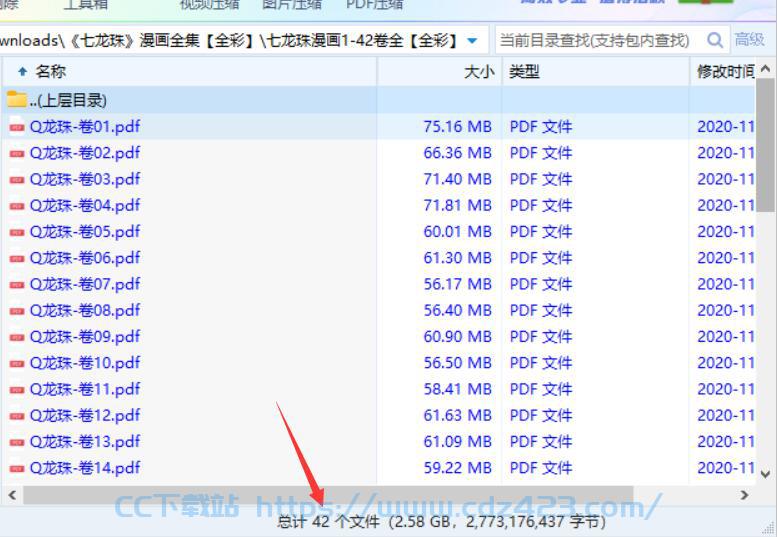Viewport: 777px width, 537px height.
Task: Click the PDF icon of Q龙珠-卷10.pdf
Action: pos(17,363)
